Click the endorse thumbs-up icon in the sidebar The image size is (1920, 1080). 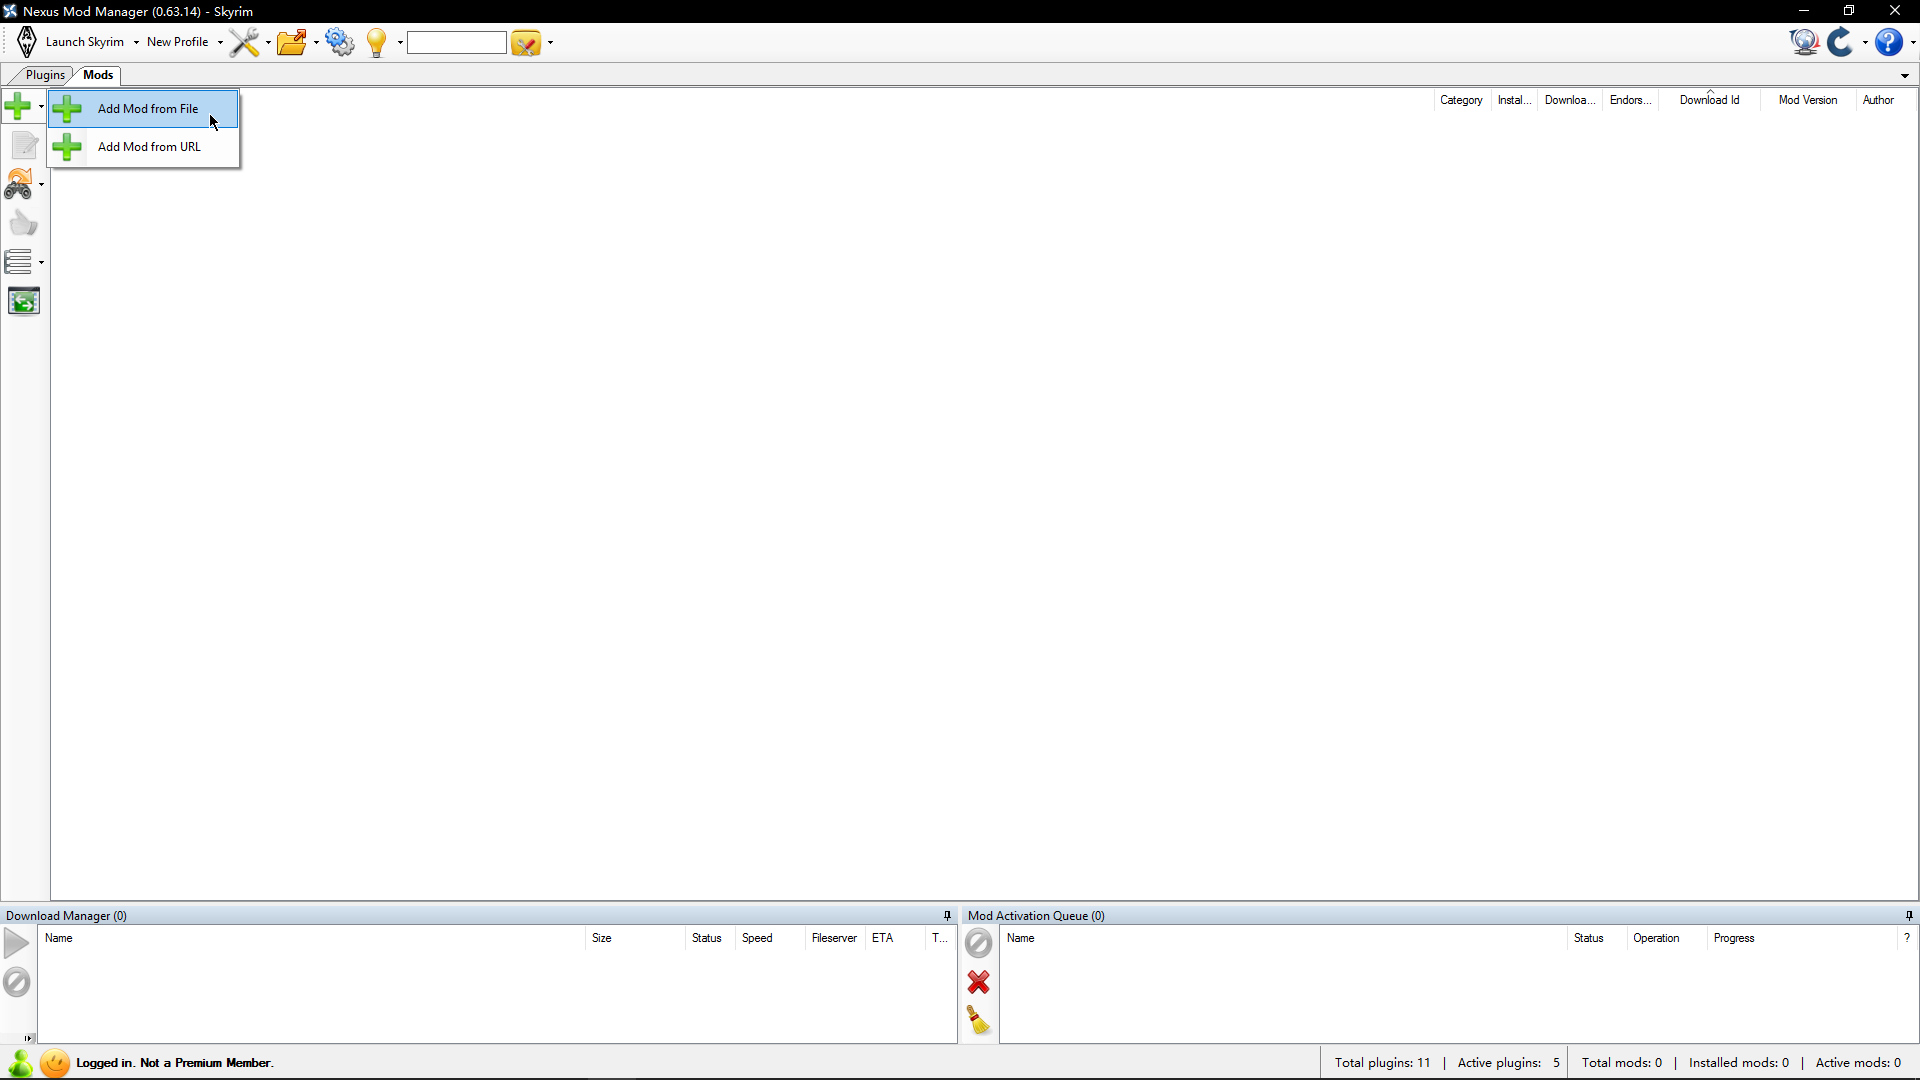[23, 223]
